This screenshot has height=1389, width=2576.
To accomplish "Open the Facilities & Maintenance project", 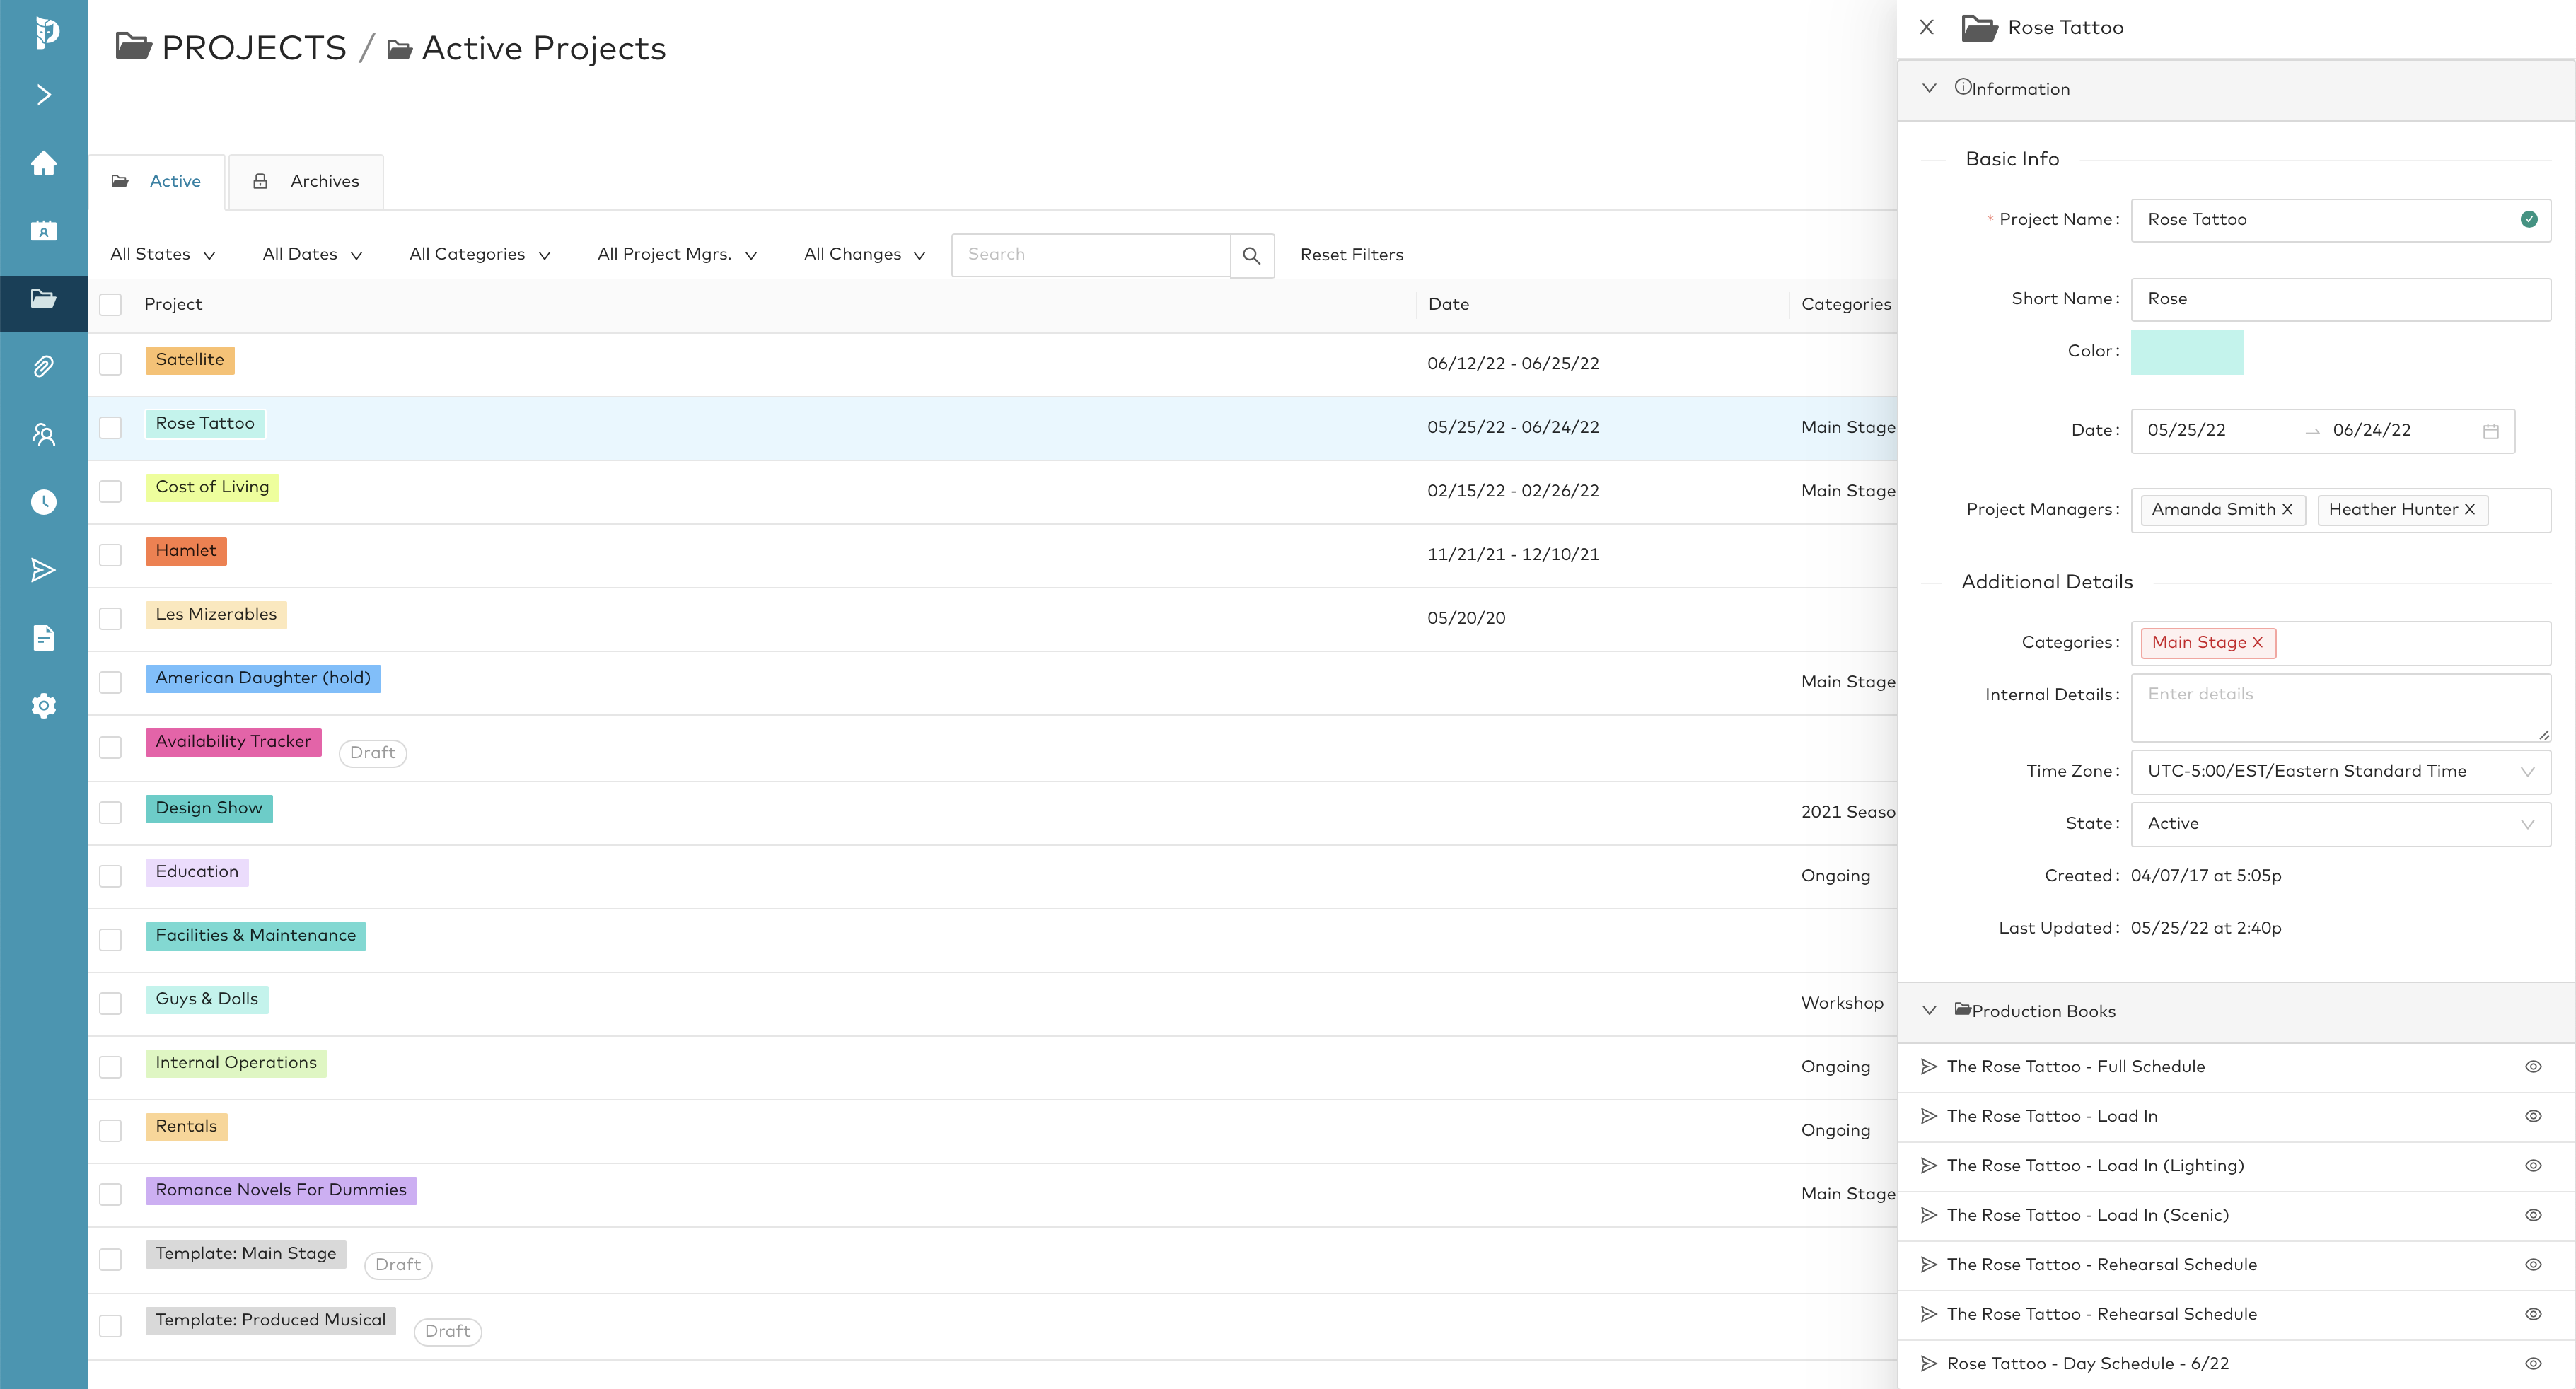I will (x=256, y=936).
